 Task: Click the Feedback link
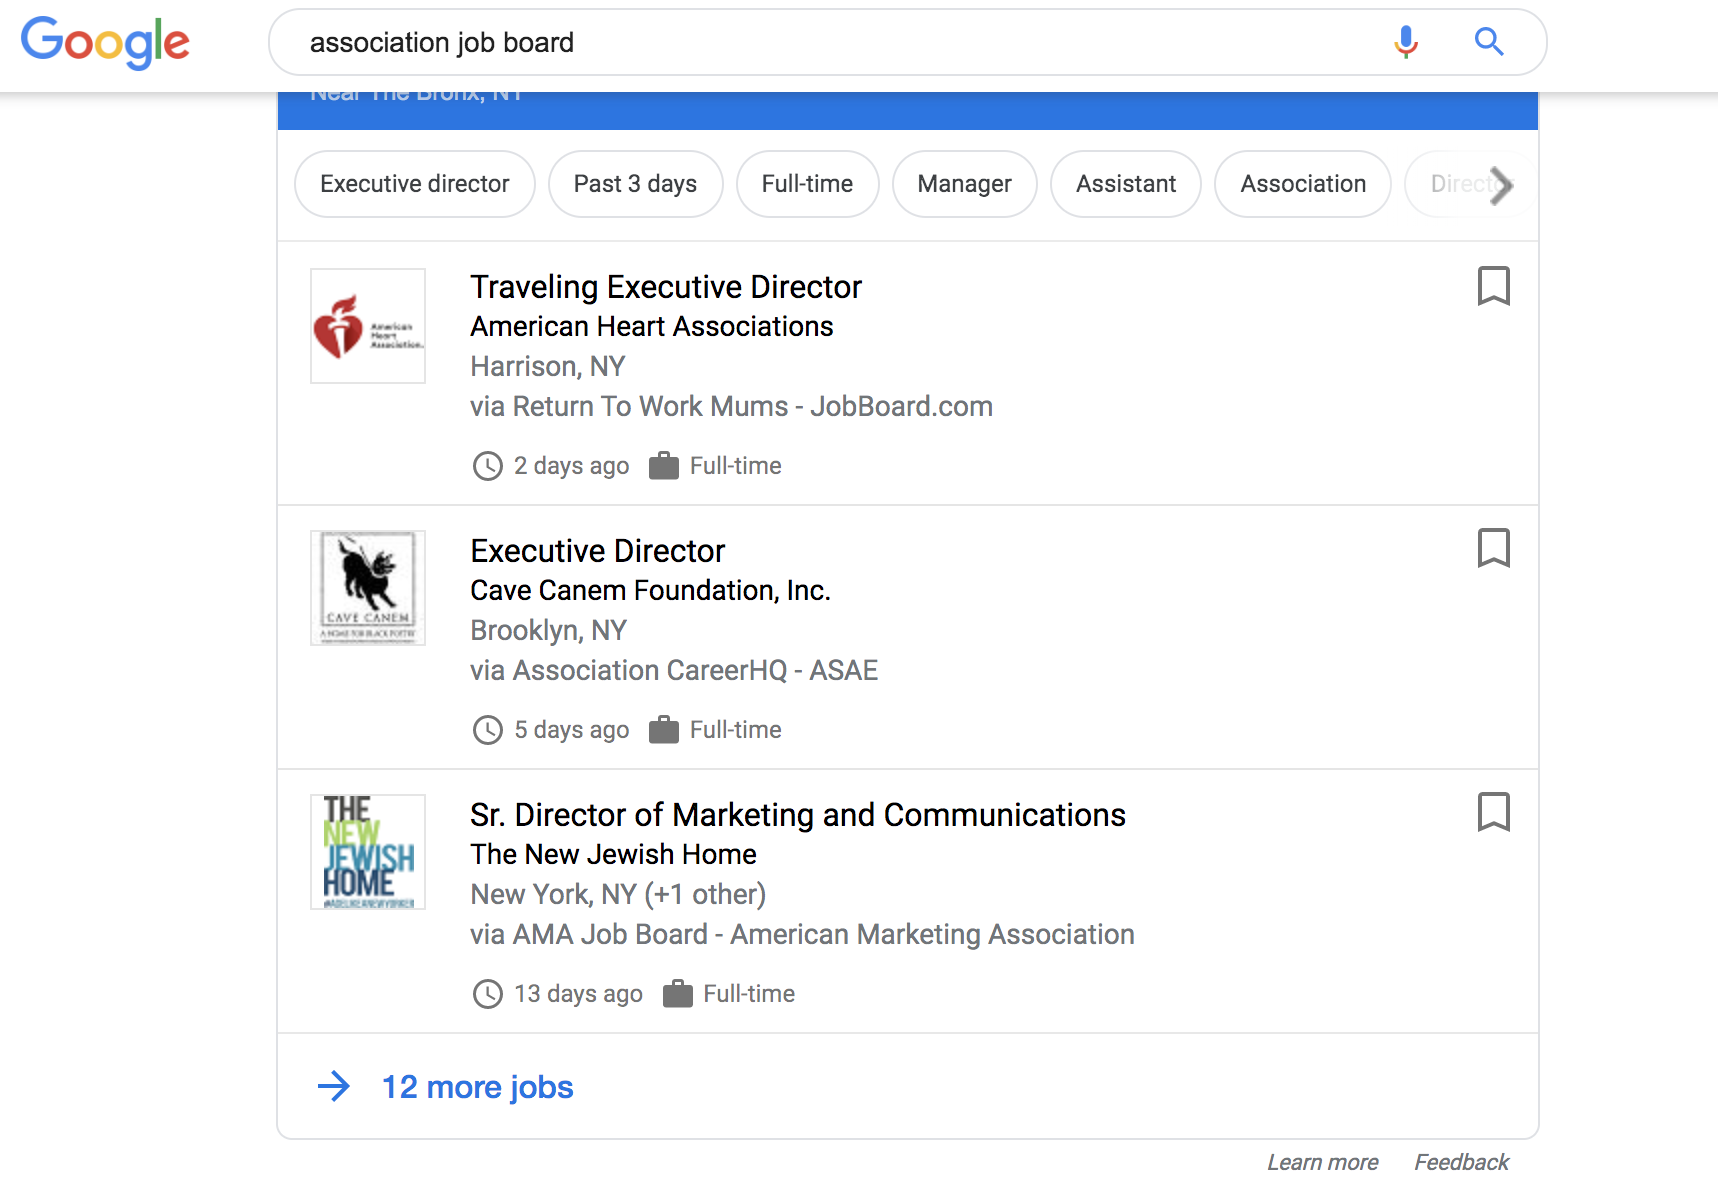(x=1461, y=1162)
